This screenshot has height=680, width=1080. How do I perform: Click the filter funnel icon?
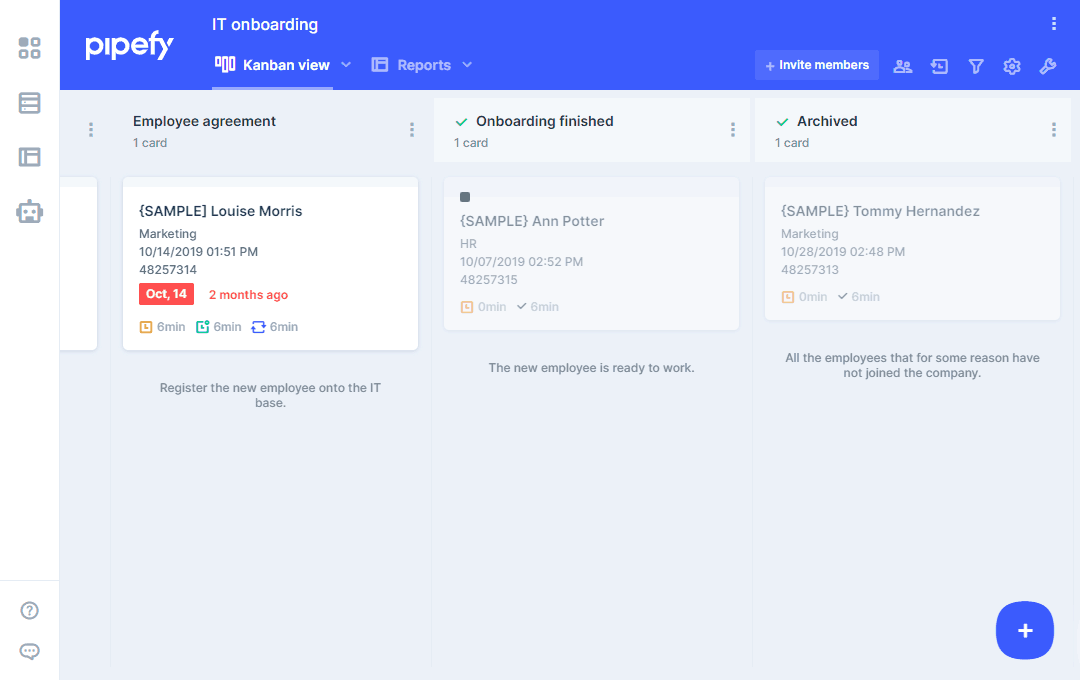(x=976, y=66)
